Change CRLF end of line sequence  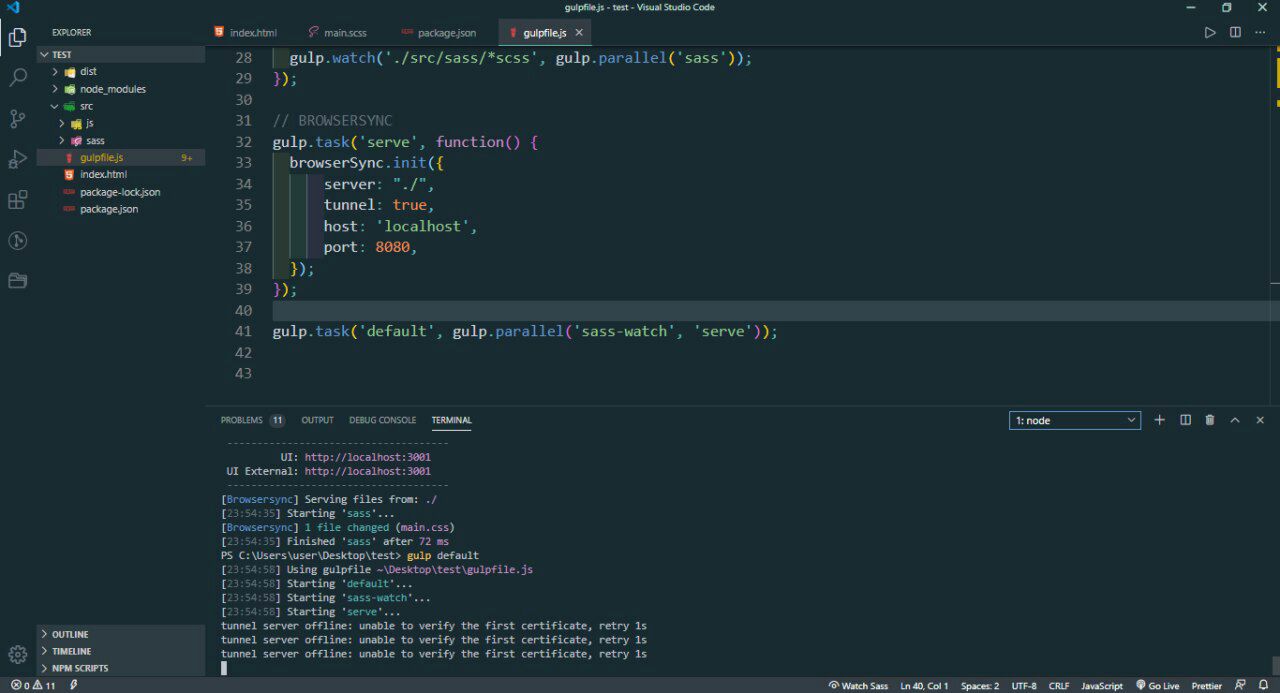tap(1059, 686)
